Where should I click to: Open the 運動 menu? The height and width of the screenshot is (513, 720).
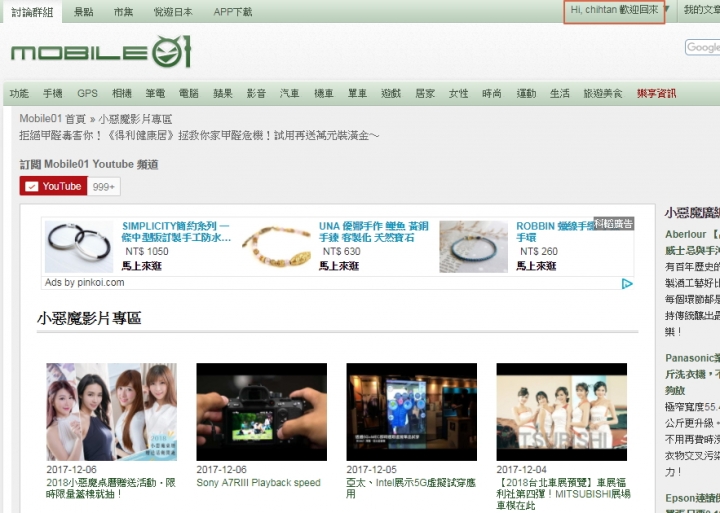click(526, 94)
